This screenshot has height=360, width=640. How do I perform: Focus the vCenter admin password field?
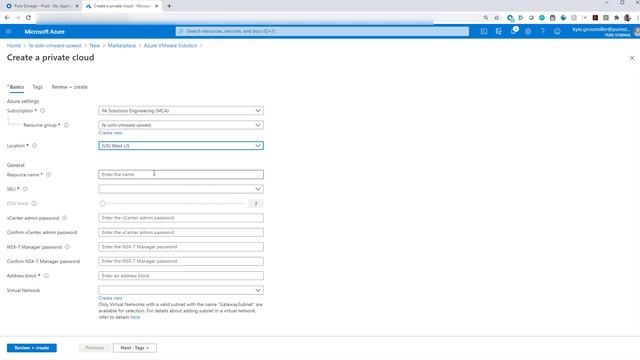pos(181,218)
